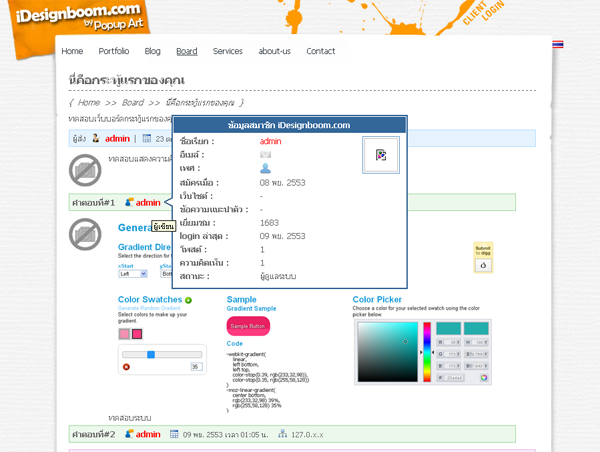
Task: Click the rainbow hue strip in the Color Picker
Action: pos(427,352)
